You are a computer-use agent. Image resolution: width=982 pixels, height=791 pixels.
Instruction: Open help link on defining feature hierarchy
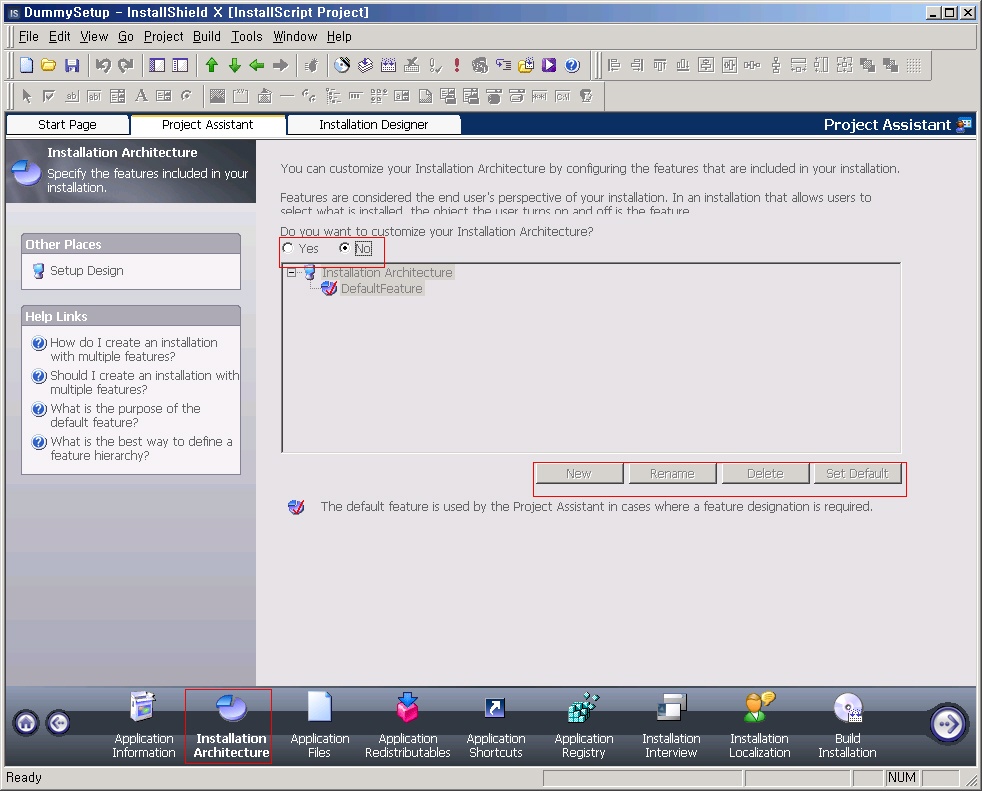(x=141, y=448)
